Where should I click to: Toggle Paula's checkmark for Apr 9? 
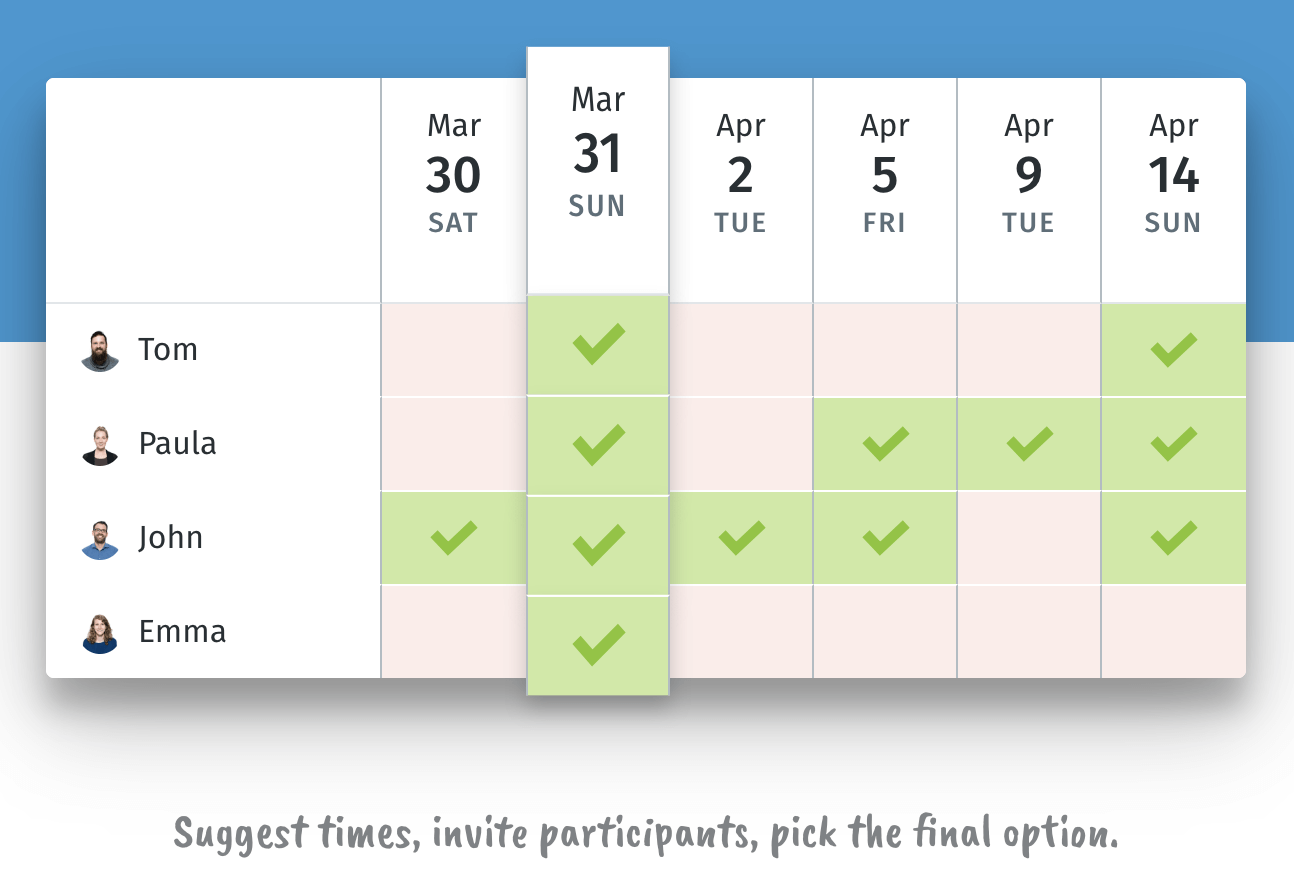click(1029, 443)
